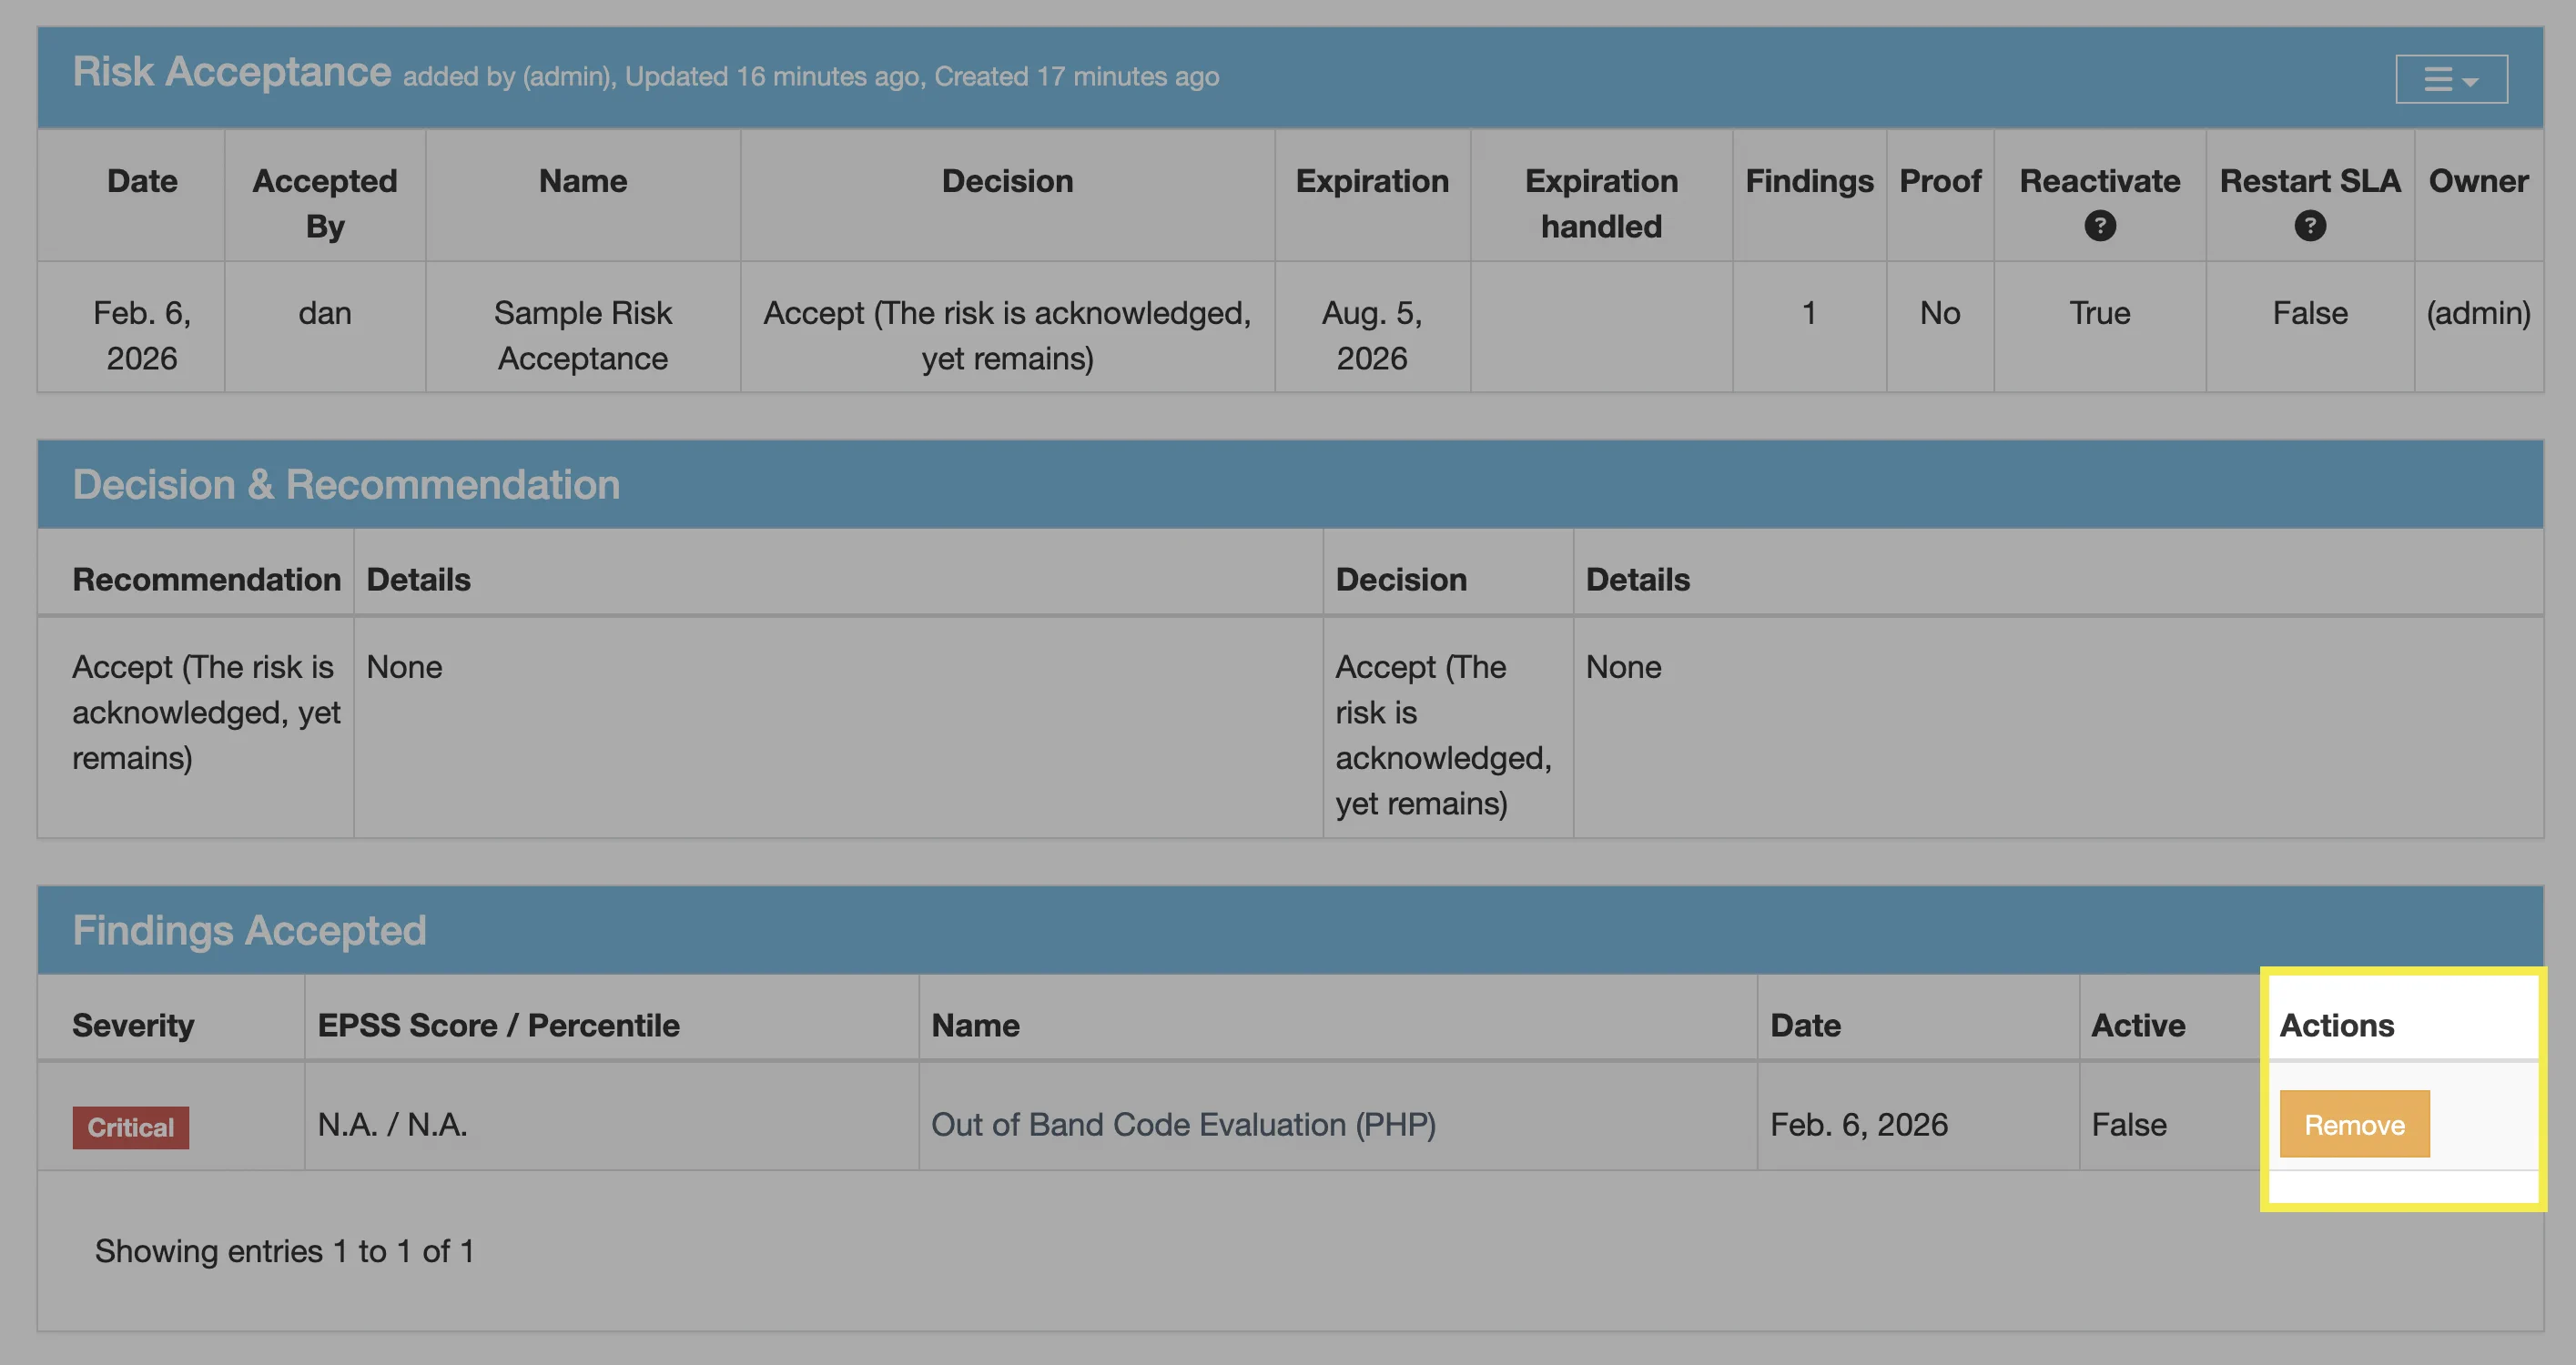This screenshot has height=1365, width=2576.
Task: Click the Date header in Findings Accepted
Action: [x=1805, y=1025]
